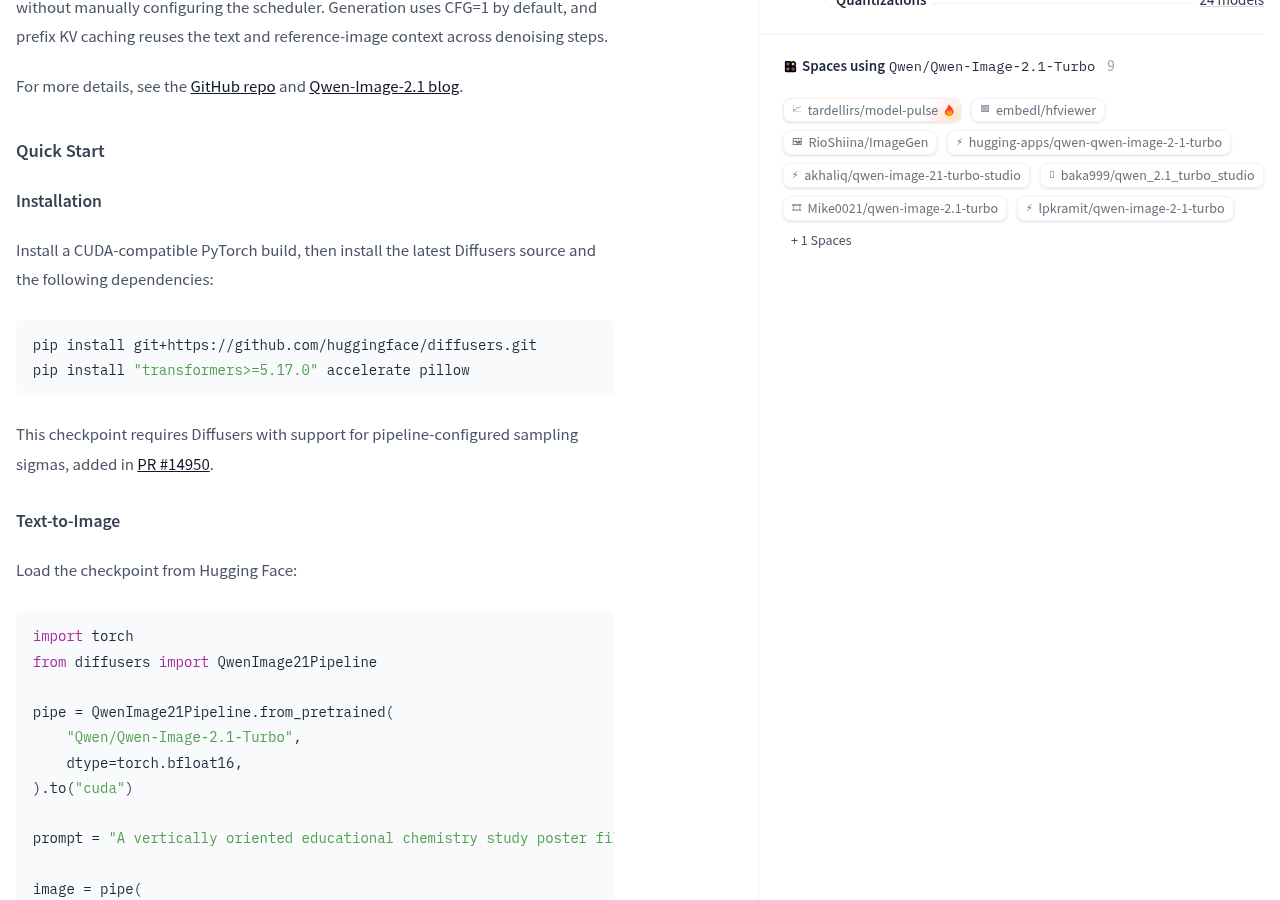Open the PR #14950 link
The image size is (1280, 900).
point(173,464)
